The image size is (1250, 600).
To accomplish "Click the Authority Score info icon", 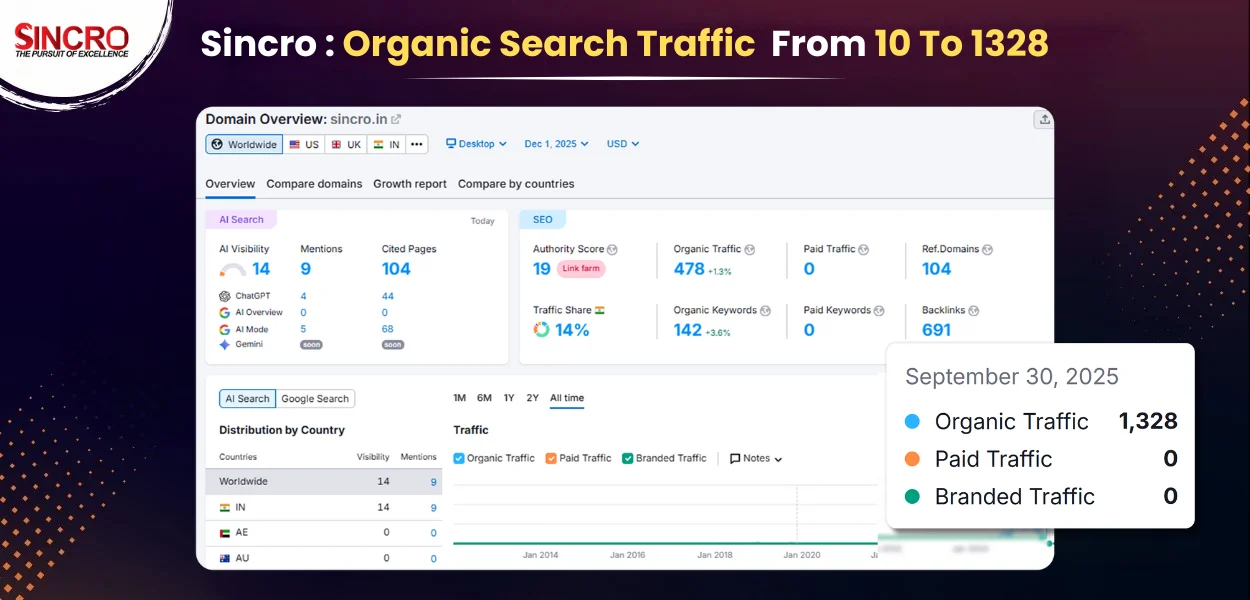I will point(612,249).
